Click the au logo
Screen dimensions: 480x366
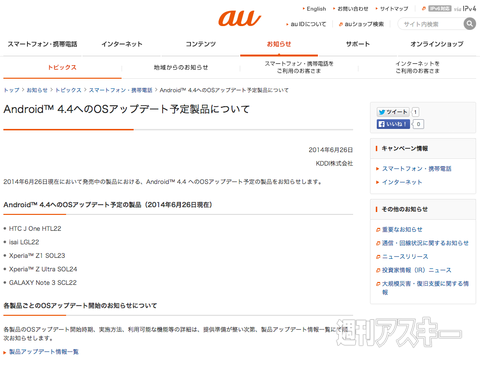[239, 18]
